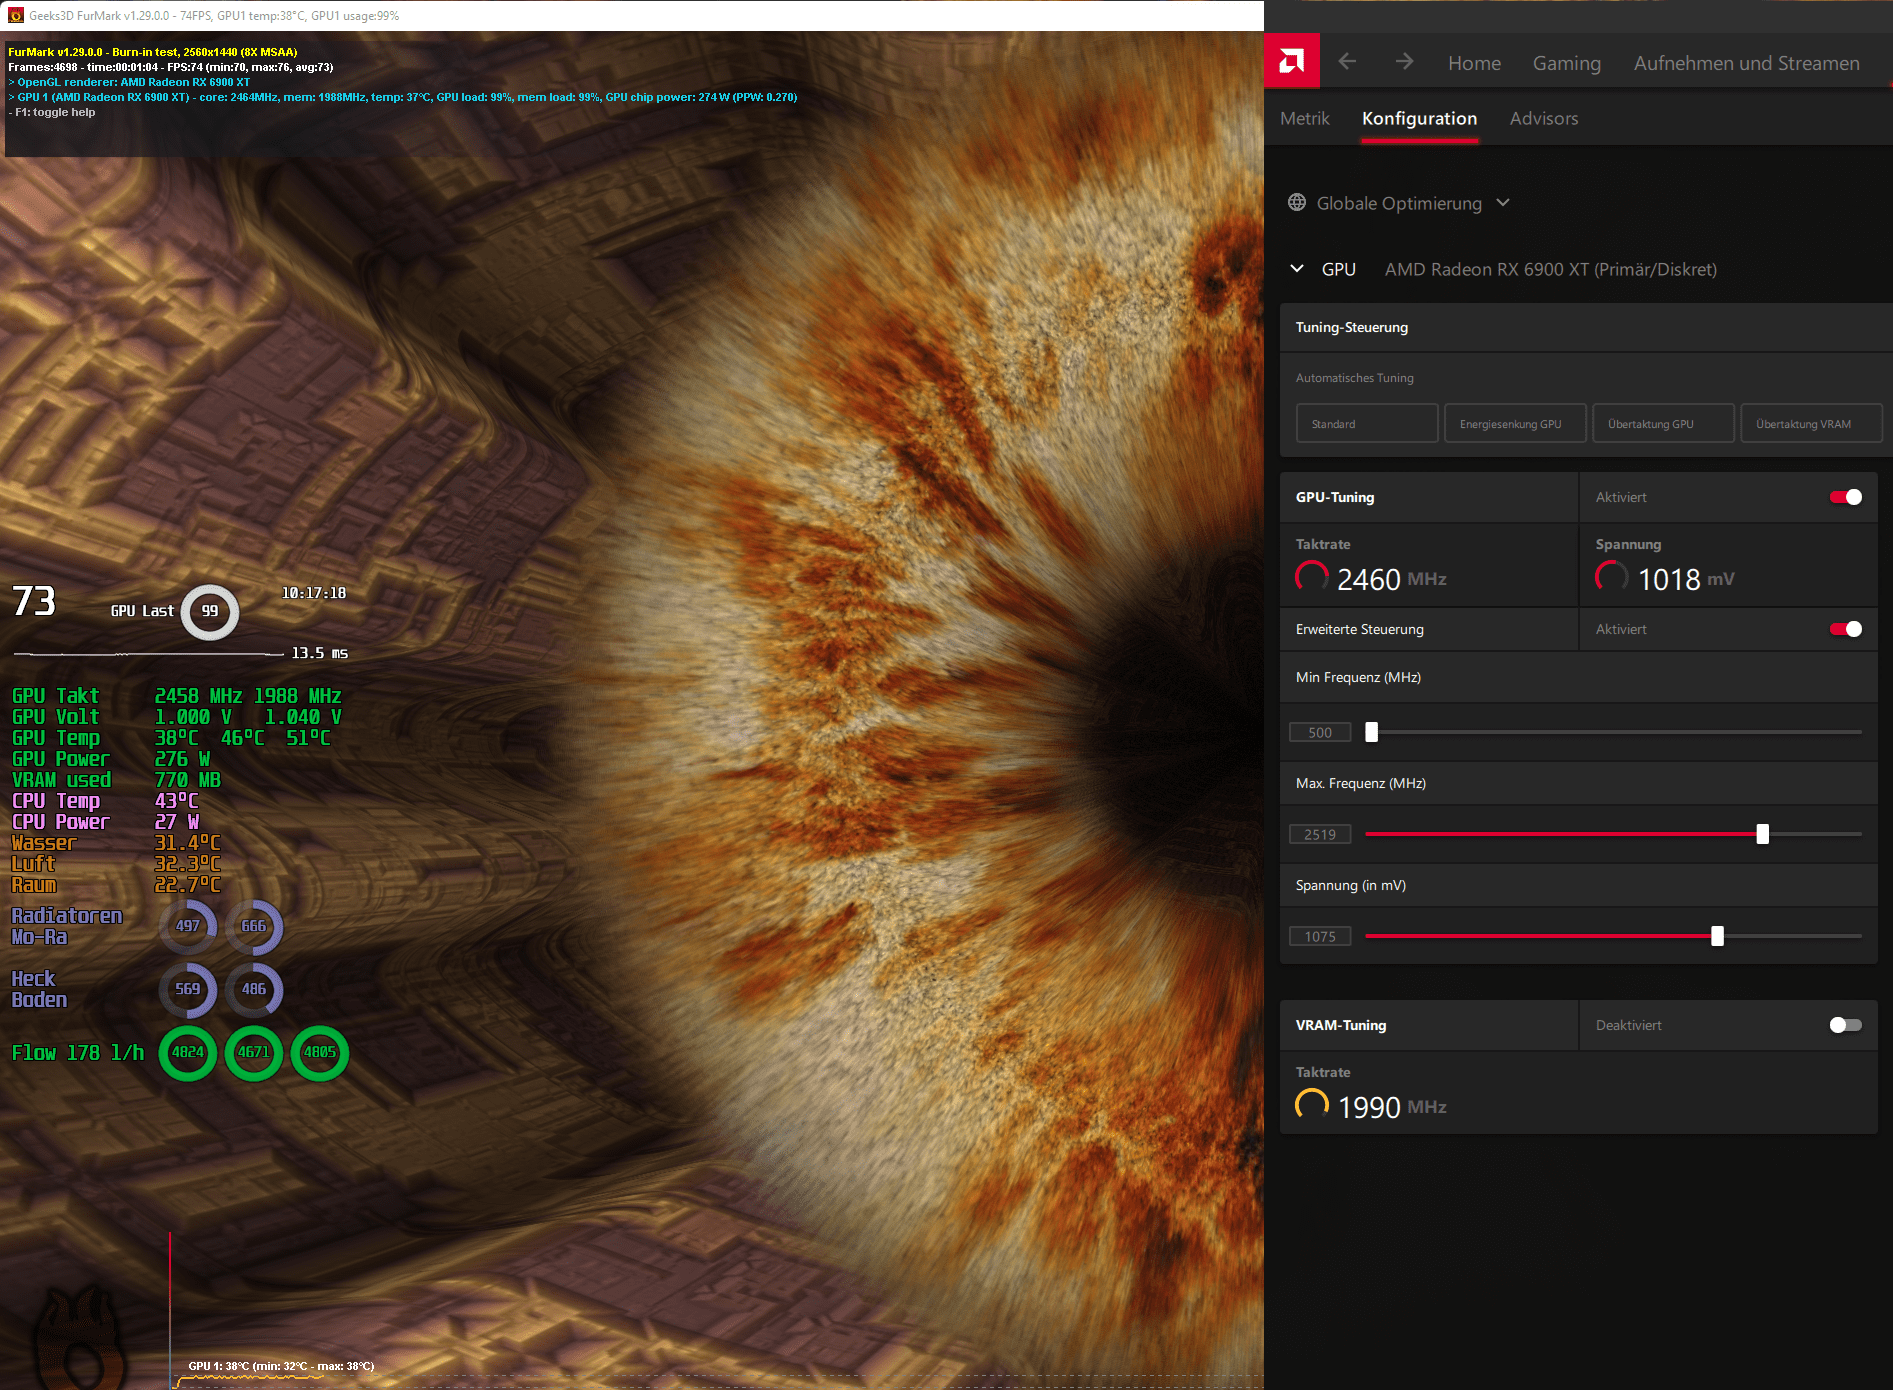Go back with the left arrow
Screen dimensions: 1893x1390
[1347, 62]
